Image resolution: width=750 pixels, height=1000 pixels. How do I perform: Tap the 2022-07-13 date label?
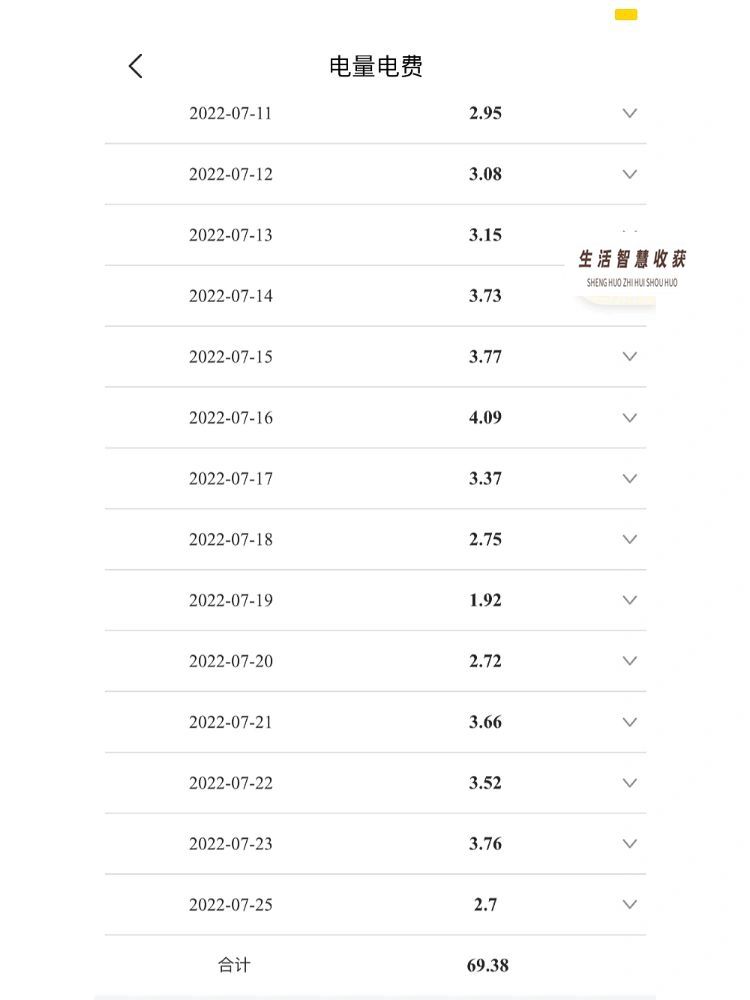point(230,235)
